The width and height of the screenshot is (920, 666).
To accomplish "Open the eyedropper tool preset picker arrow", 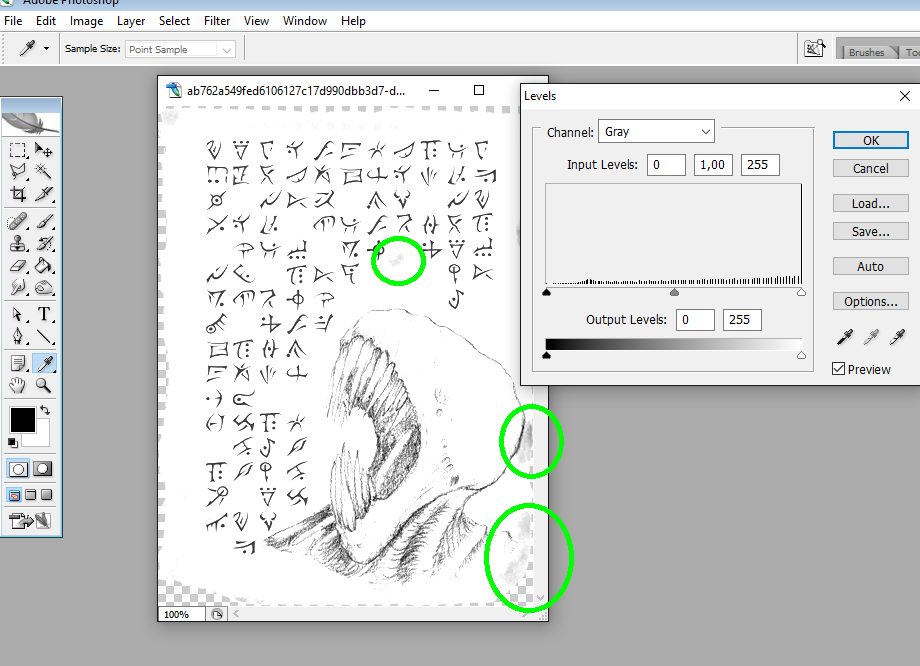I will coord(46,49).
